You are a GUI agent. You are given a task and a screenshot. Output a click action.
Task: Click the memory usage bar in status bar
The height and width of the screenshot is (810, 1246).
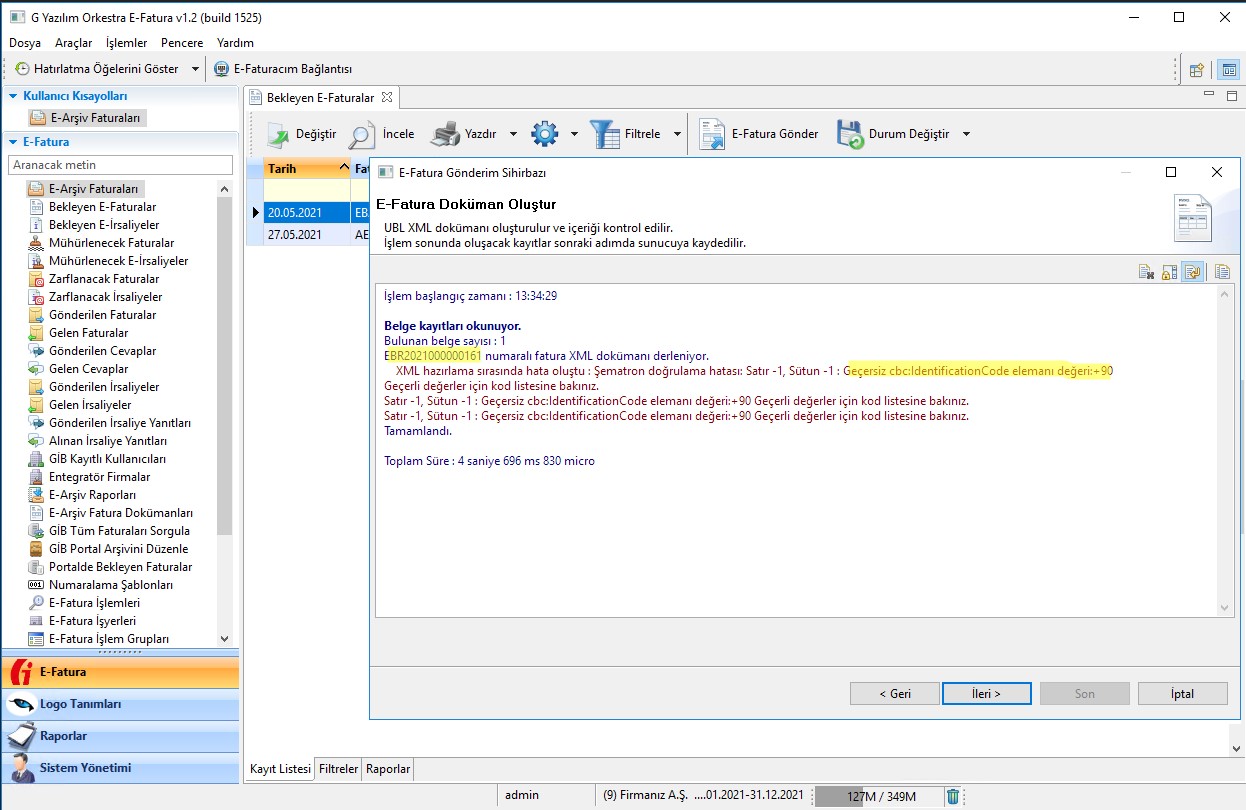879,796
